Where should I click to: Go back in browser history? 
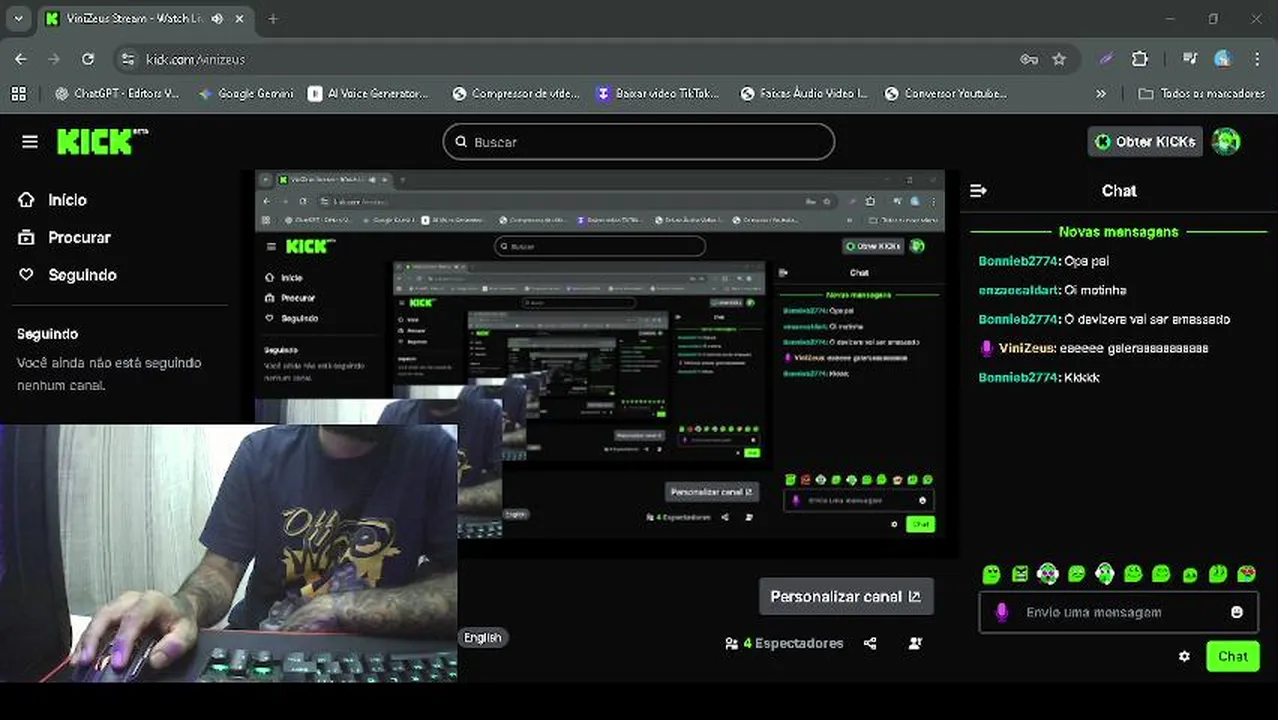pyautogui.click(x=21, y=59)
